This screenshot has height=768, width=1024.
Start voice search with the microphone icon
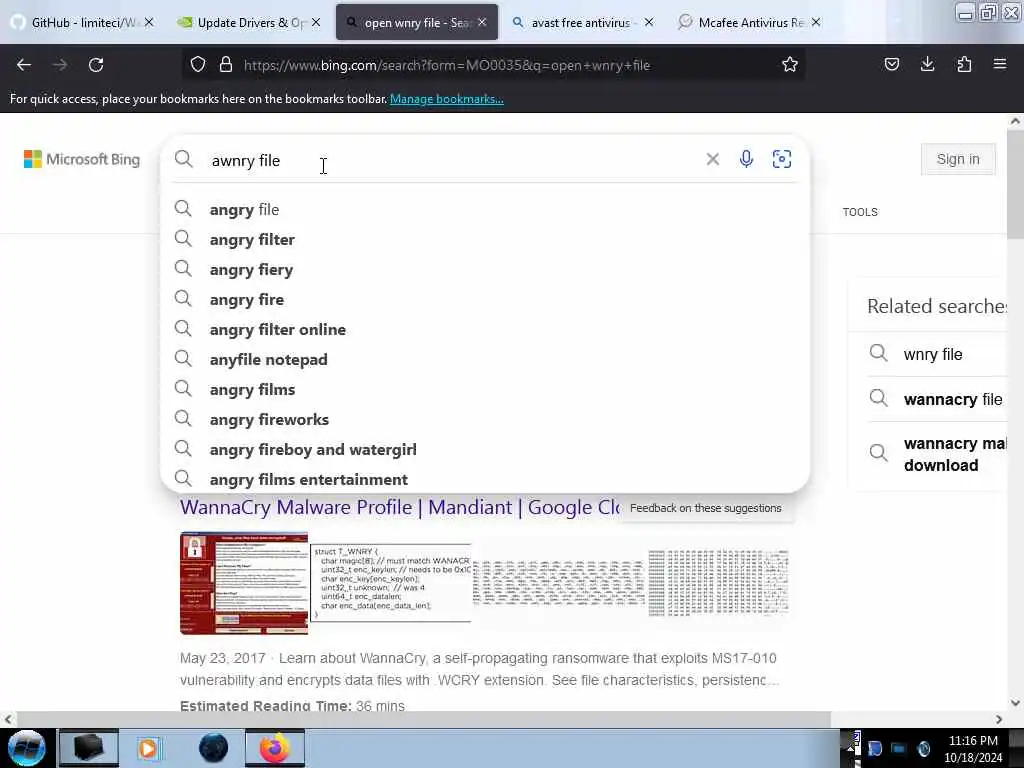click(x=746, y=159)
